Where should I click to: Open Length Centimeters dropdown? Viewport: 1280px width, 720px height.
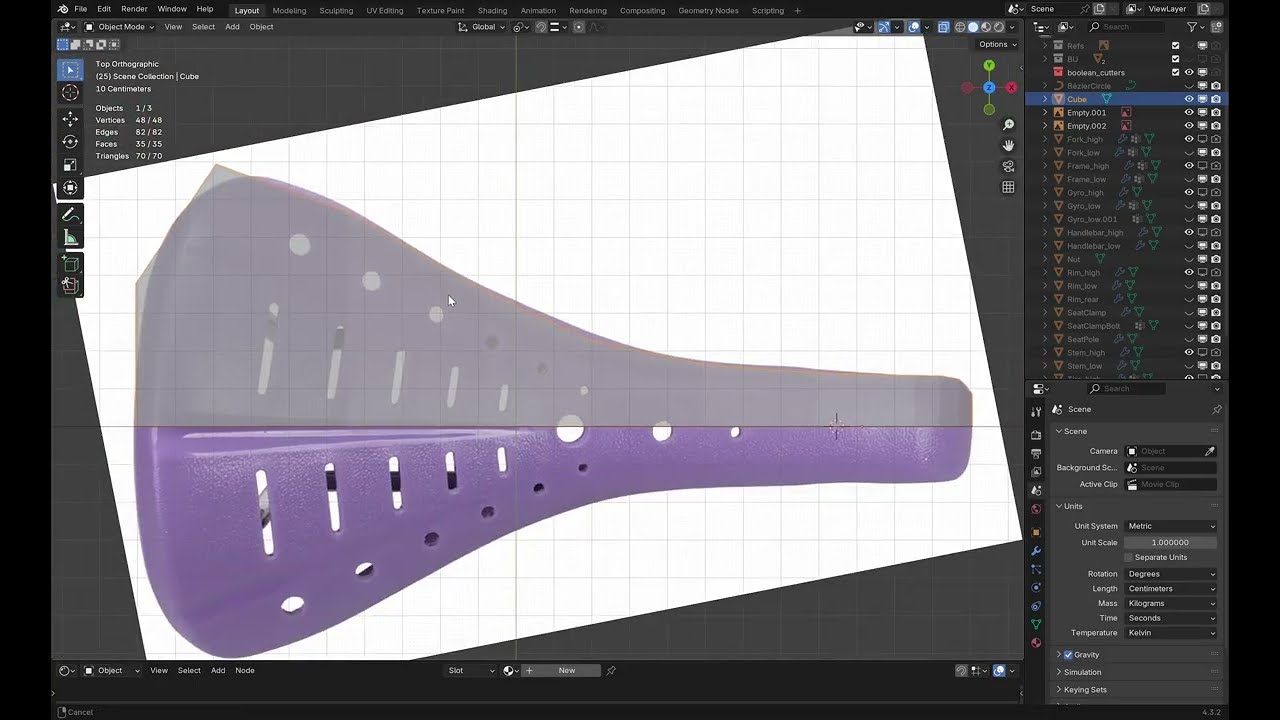pyautogui.click(x=1171, y=589)
